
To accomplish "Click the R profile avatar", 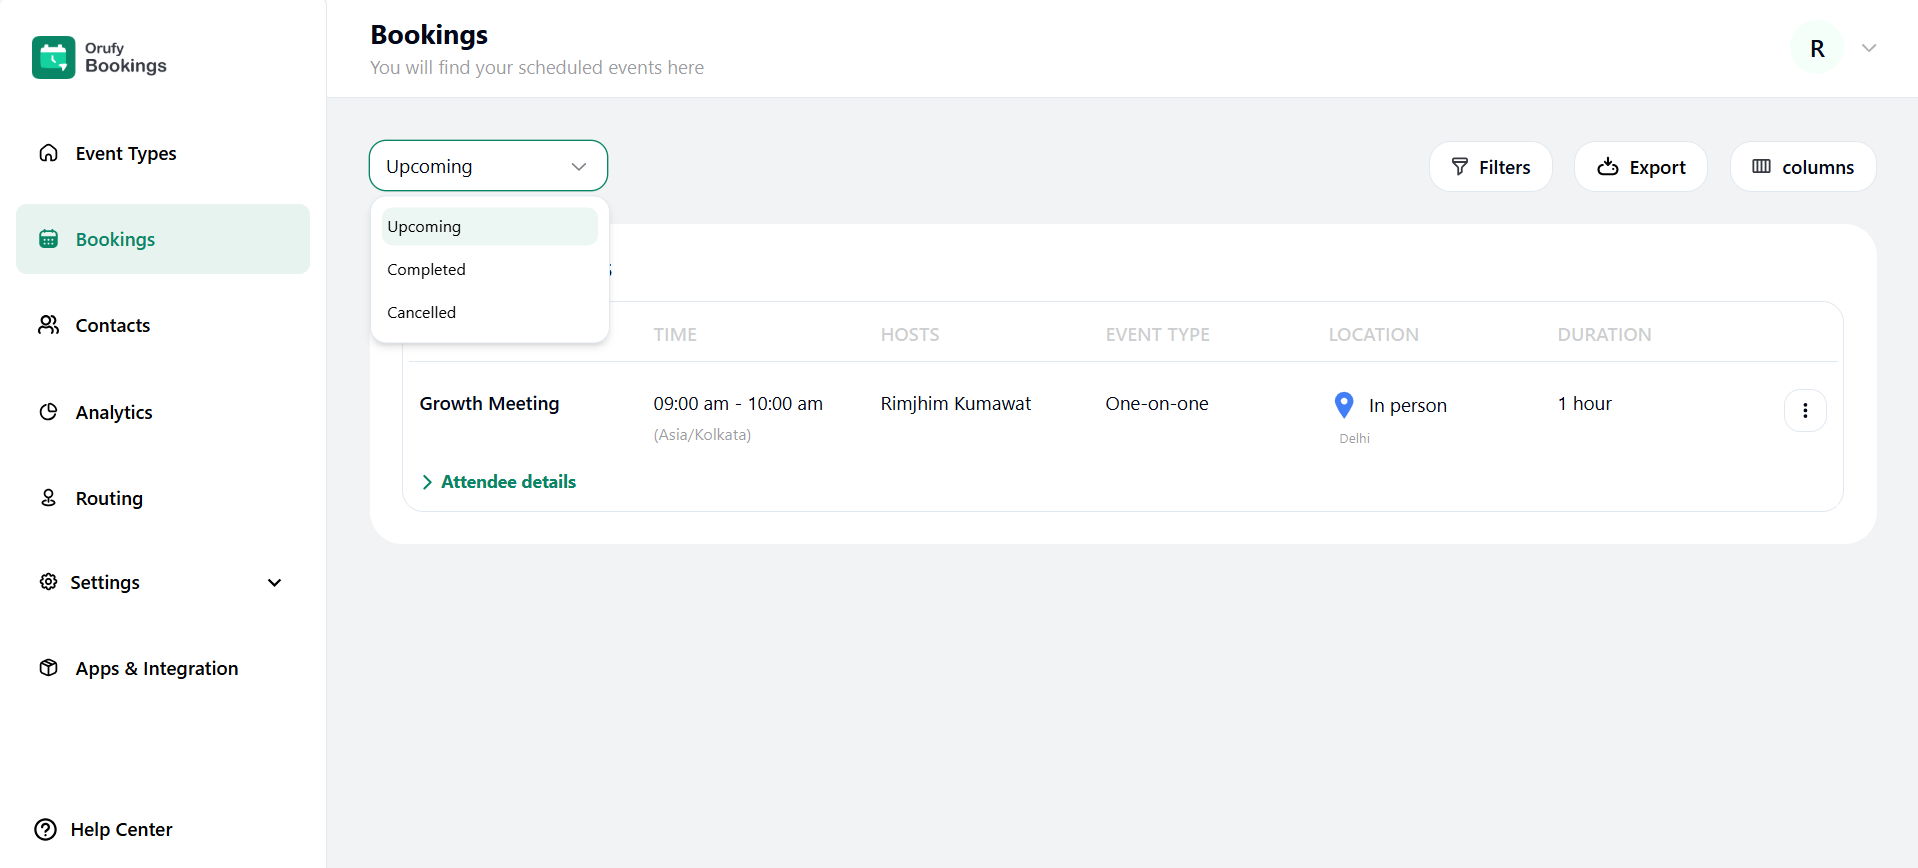I will [x=1816, y=48].
